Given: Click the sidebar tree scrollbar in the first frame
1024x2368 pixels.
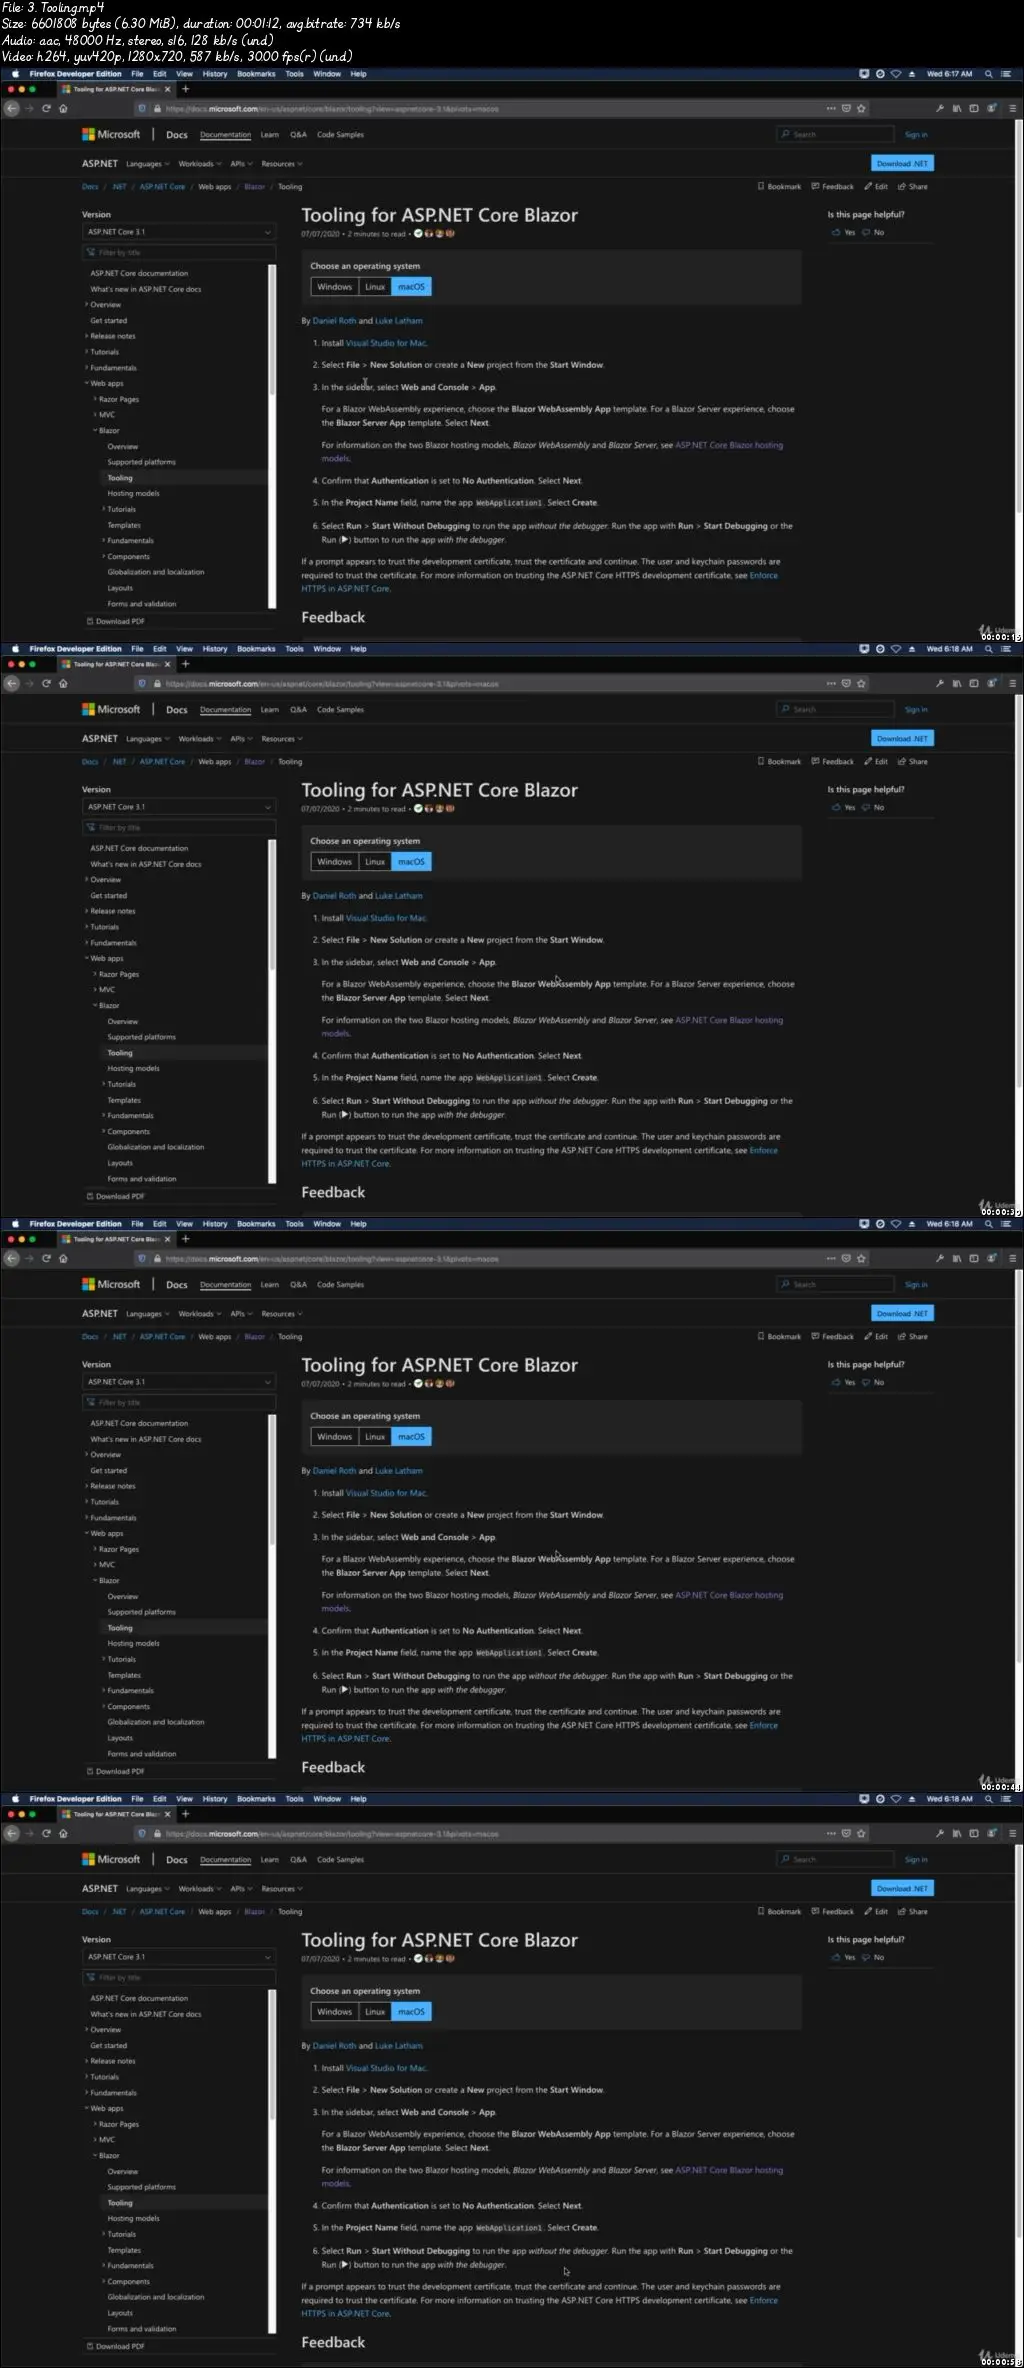Looking at the screenshot, I should [272, 437].
